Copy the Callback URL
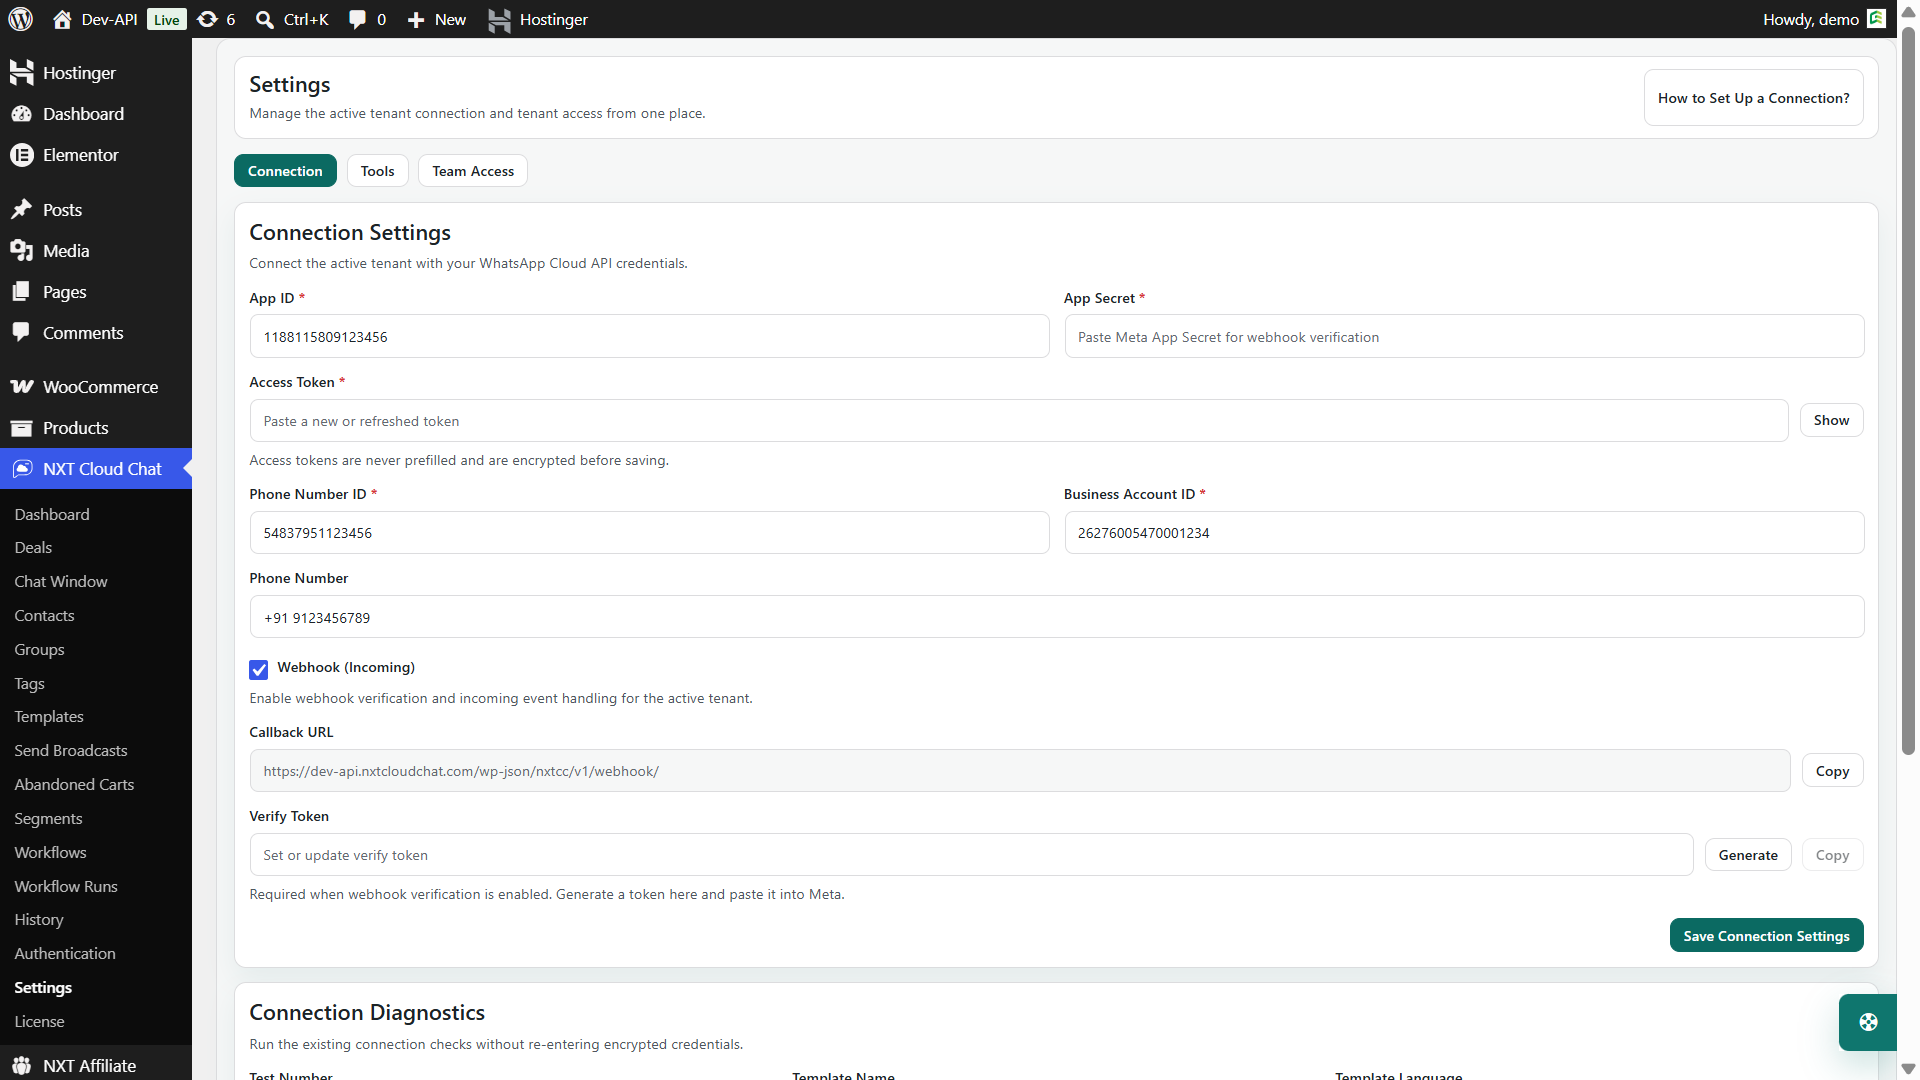The image size is (1920, 1080). pos(1832,771)
